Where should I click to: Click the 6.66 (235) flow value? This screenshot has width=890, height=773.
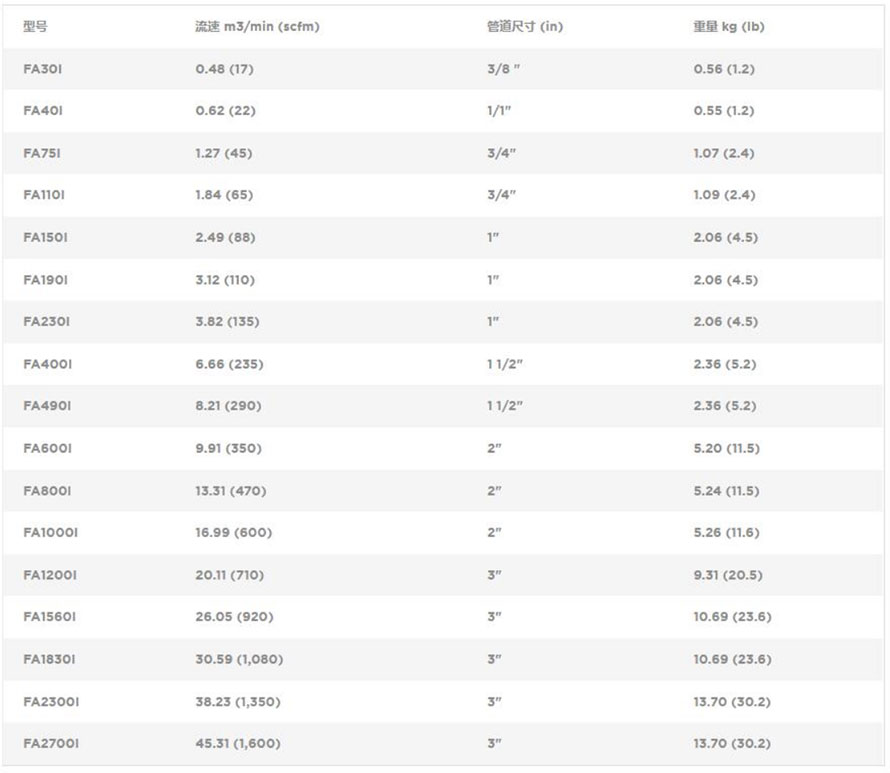229,364
